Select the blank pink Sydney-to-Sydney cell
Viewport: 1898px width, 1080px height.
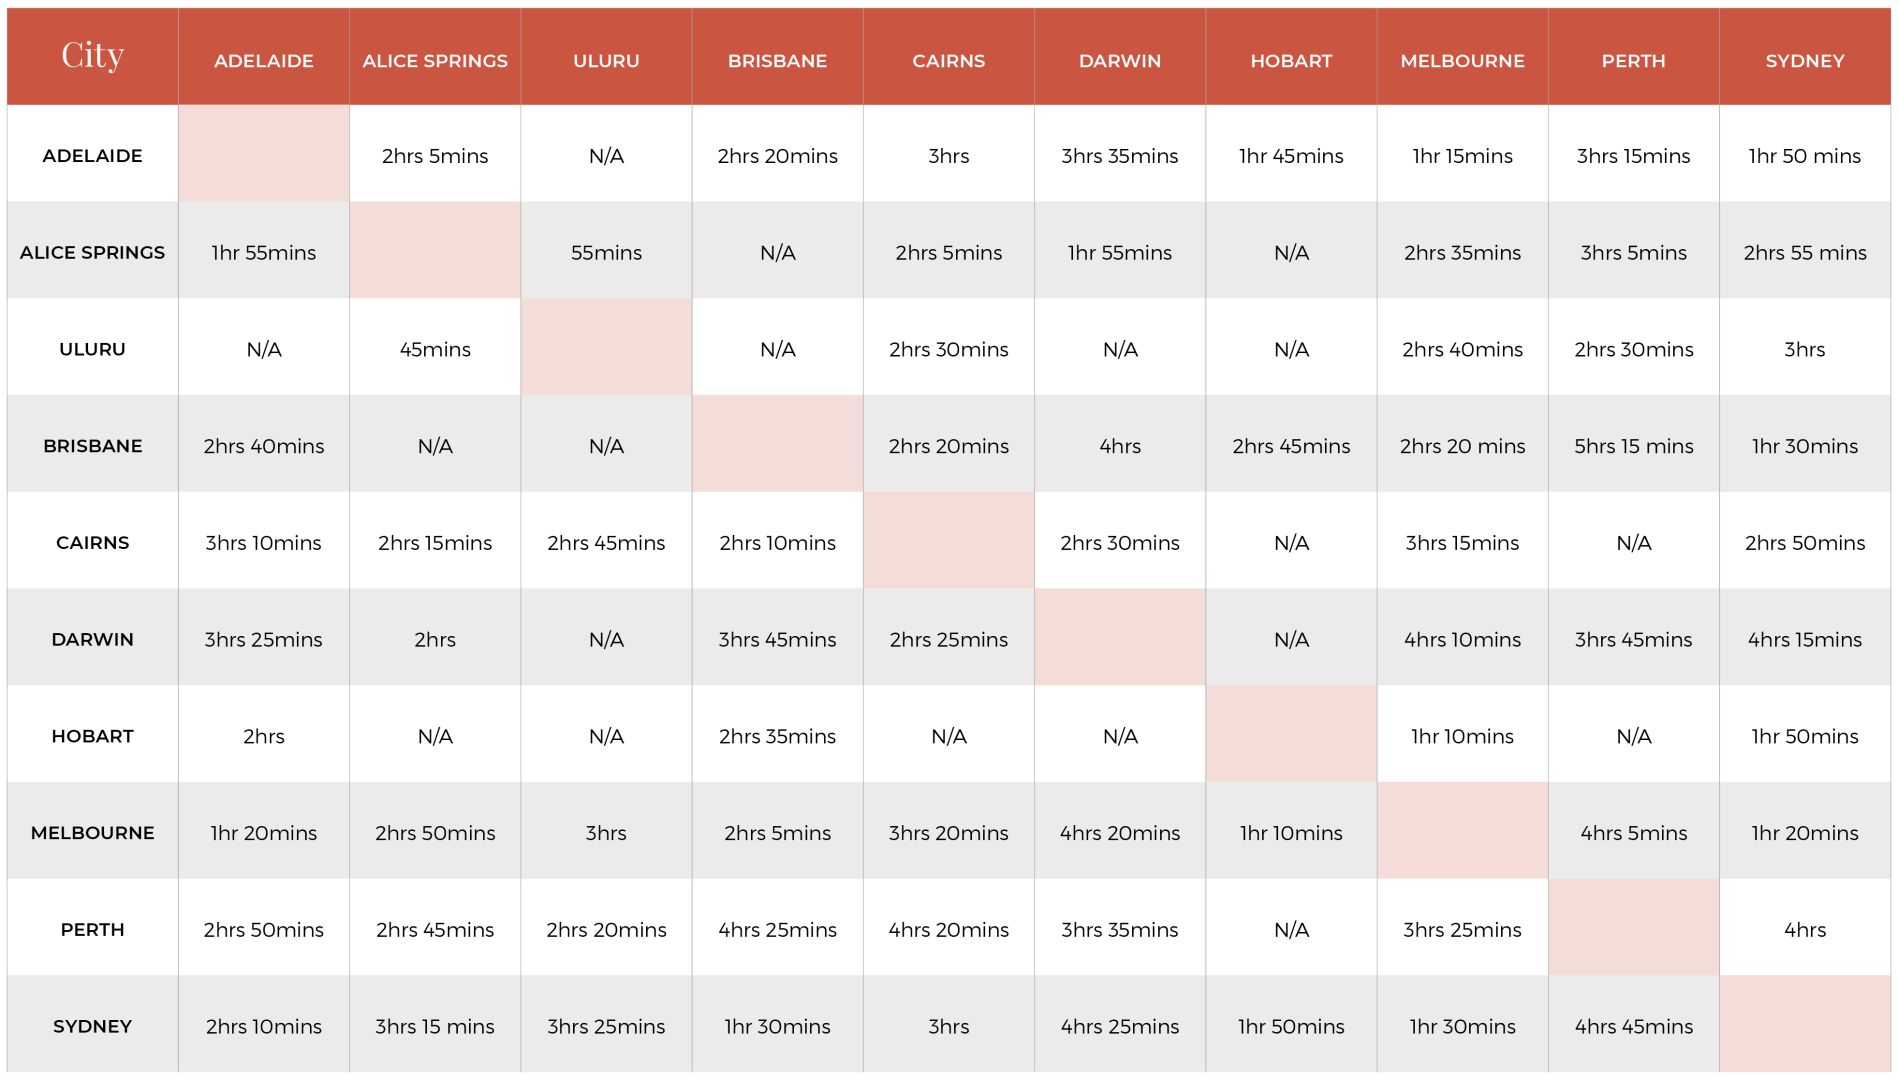[1804, 1024]
